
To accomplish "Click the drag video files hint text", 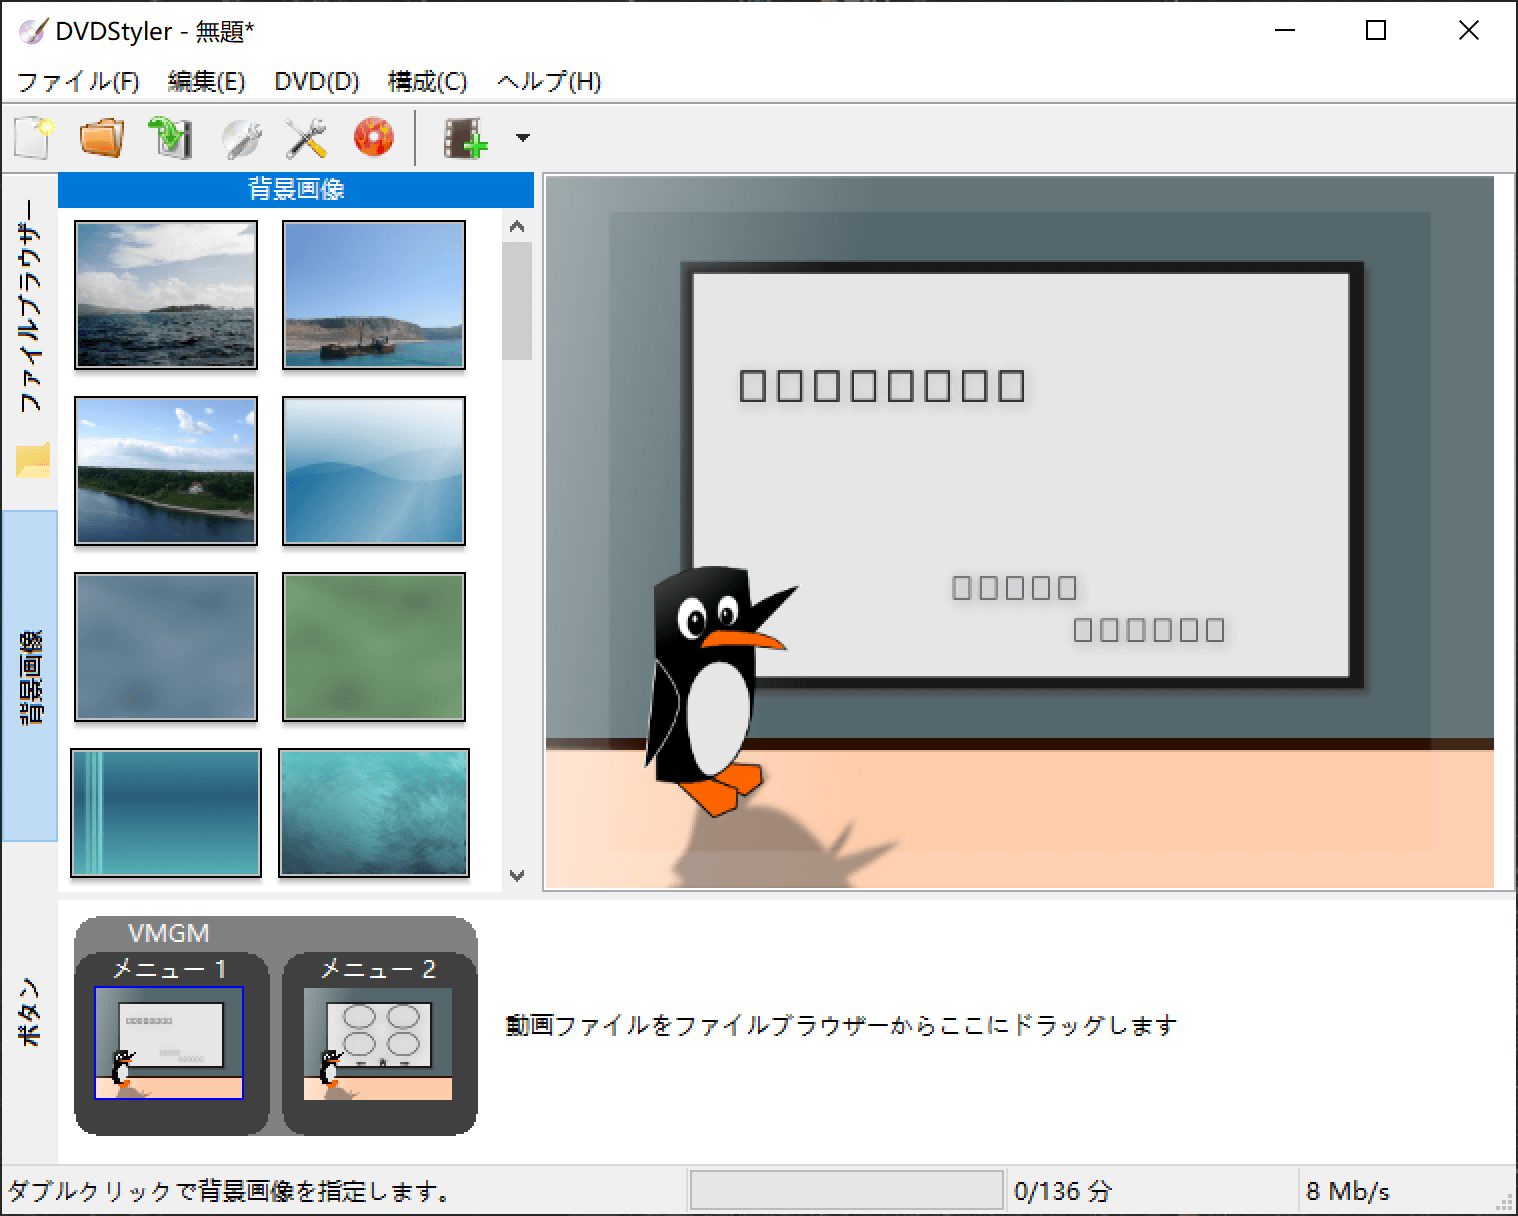I will pyautogui.click(x=841, y=1026).
